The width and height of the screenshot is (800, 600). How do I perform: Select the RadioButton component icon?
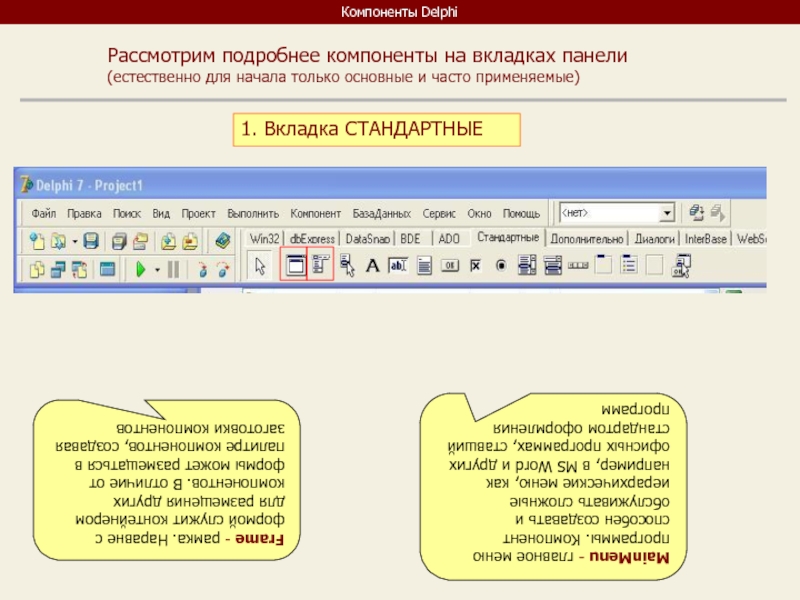click(x=501, y=266)
